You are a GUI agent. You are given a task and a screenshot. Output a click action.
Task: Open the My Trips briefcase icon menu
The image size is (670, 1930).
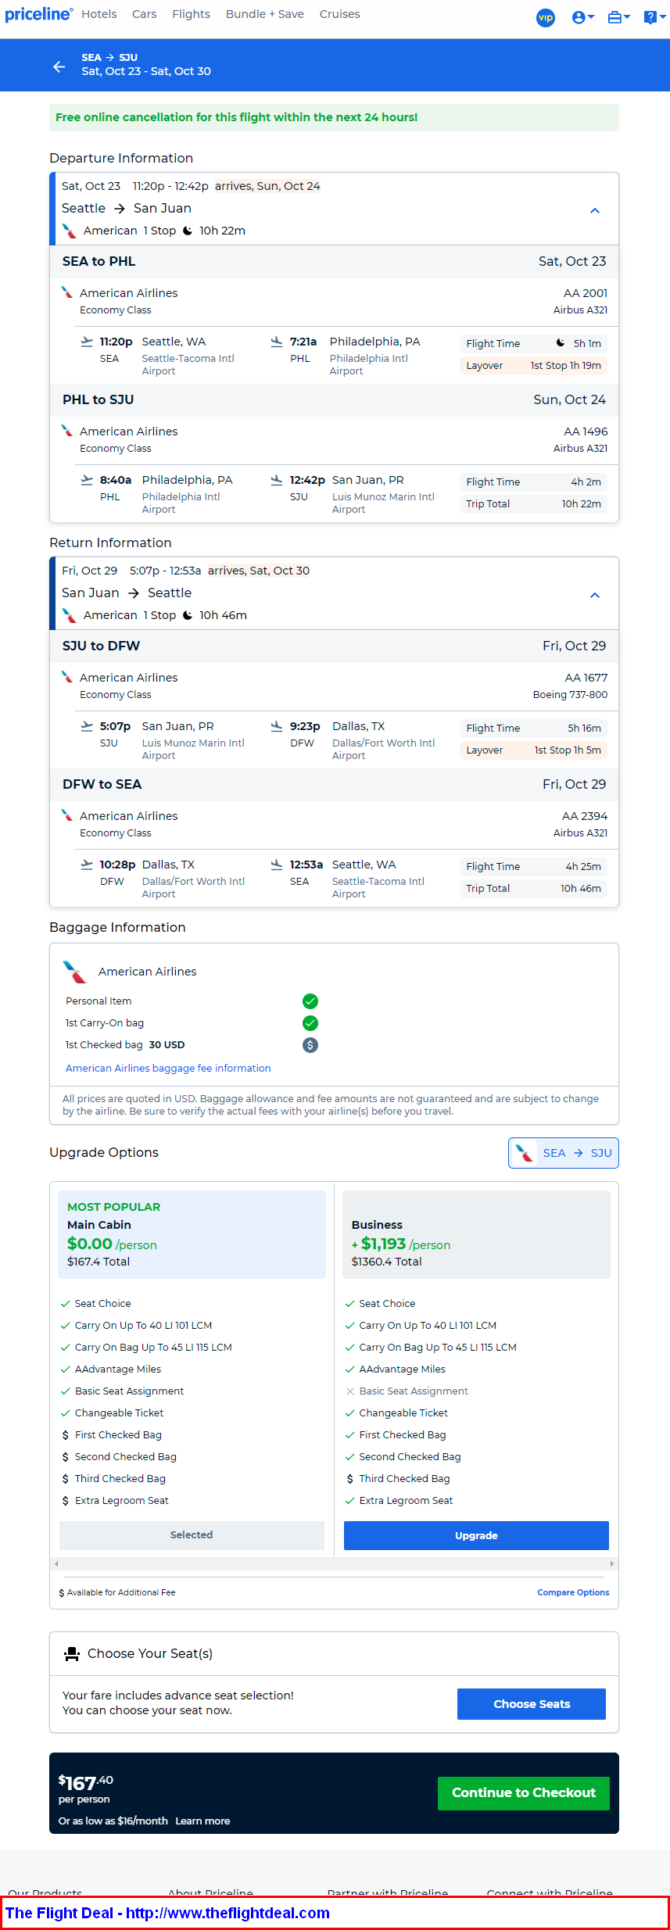point(619,17)
